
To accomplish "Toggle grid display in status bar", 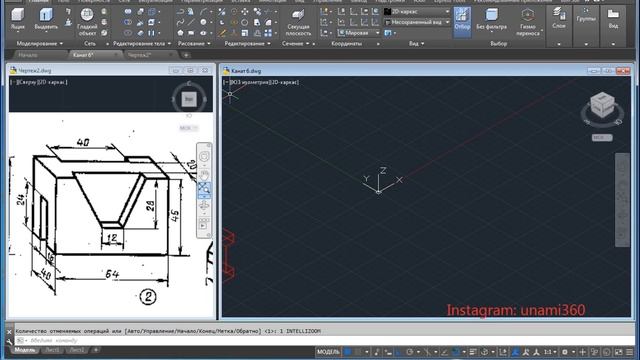I will coord(347,351).
